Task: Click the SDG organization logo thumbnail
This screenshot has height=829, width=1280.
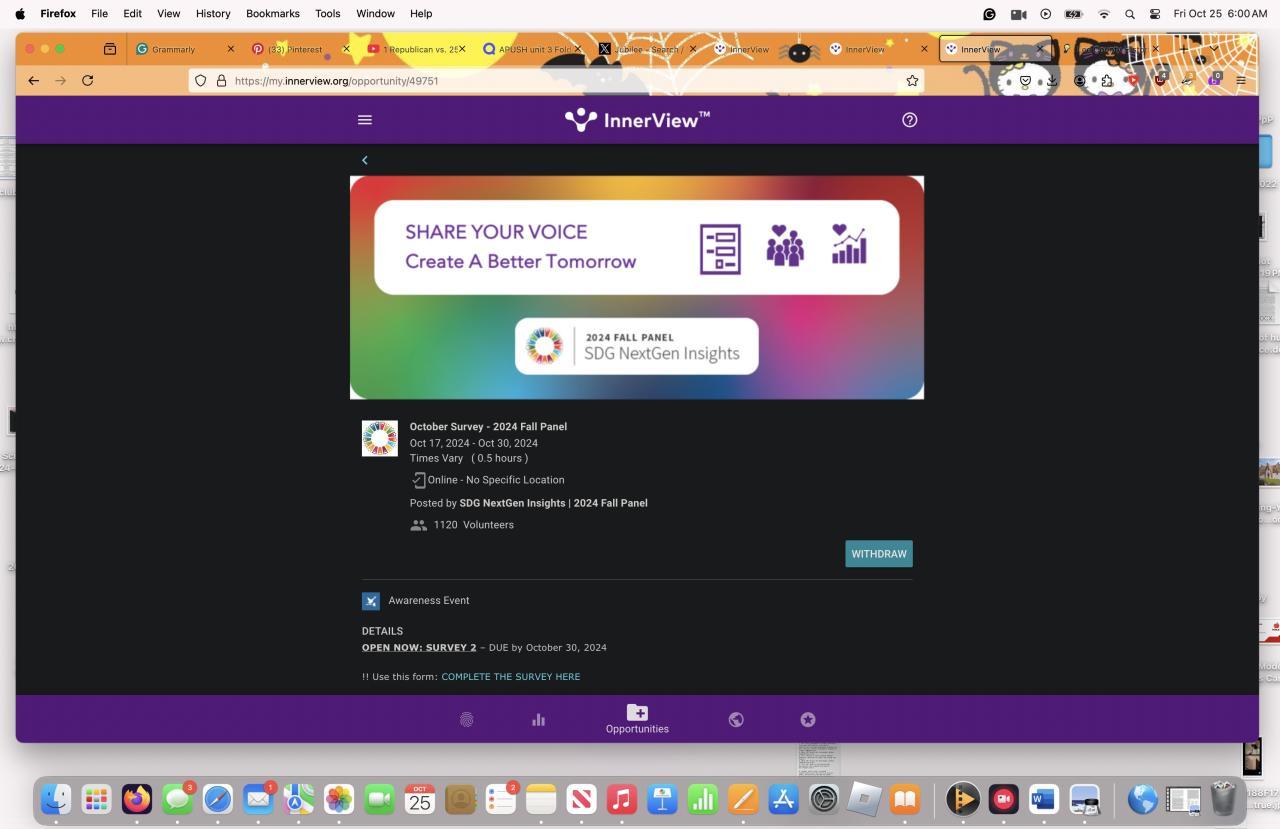Action: (380, 438)
